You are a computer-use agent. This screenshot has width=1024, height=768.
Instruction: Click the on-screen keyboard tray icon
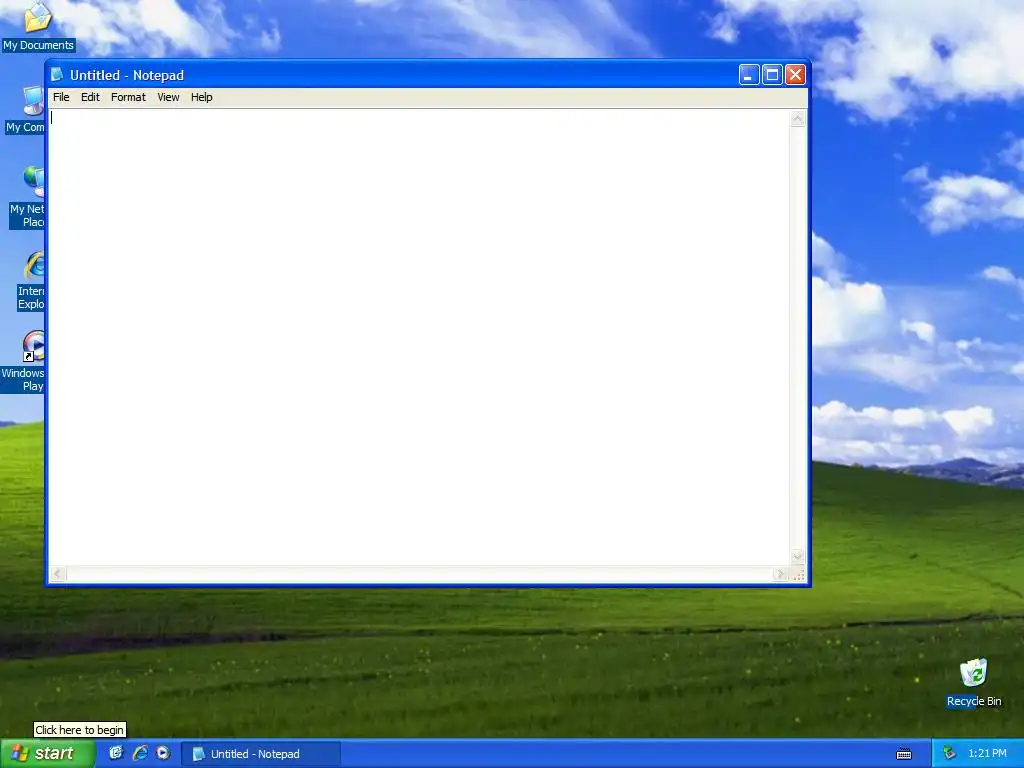[x=904, y=754]
